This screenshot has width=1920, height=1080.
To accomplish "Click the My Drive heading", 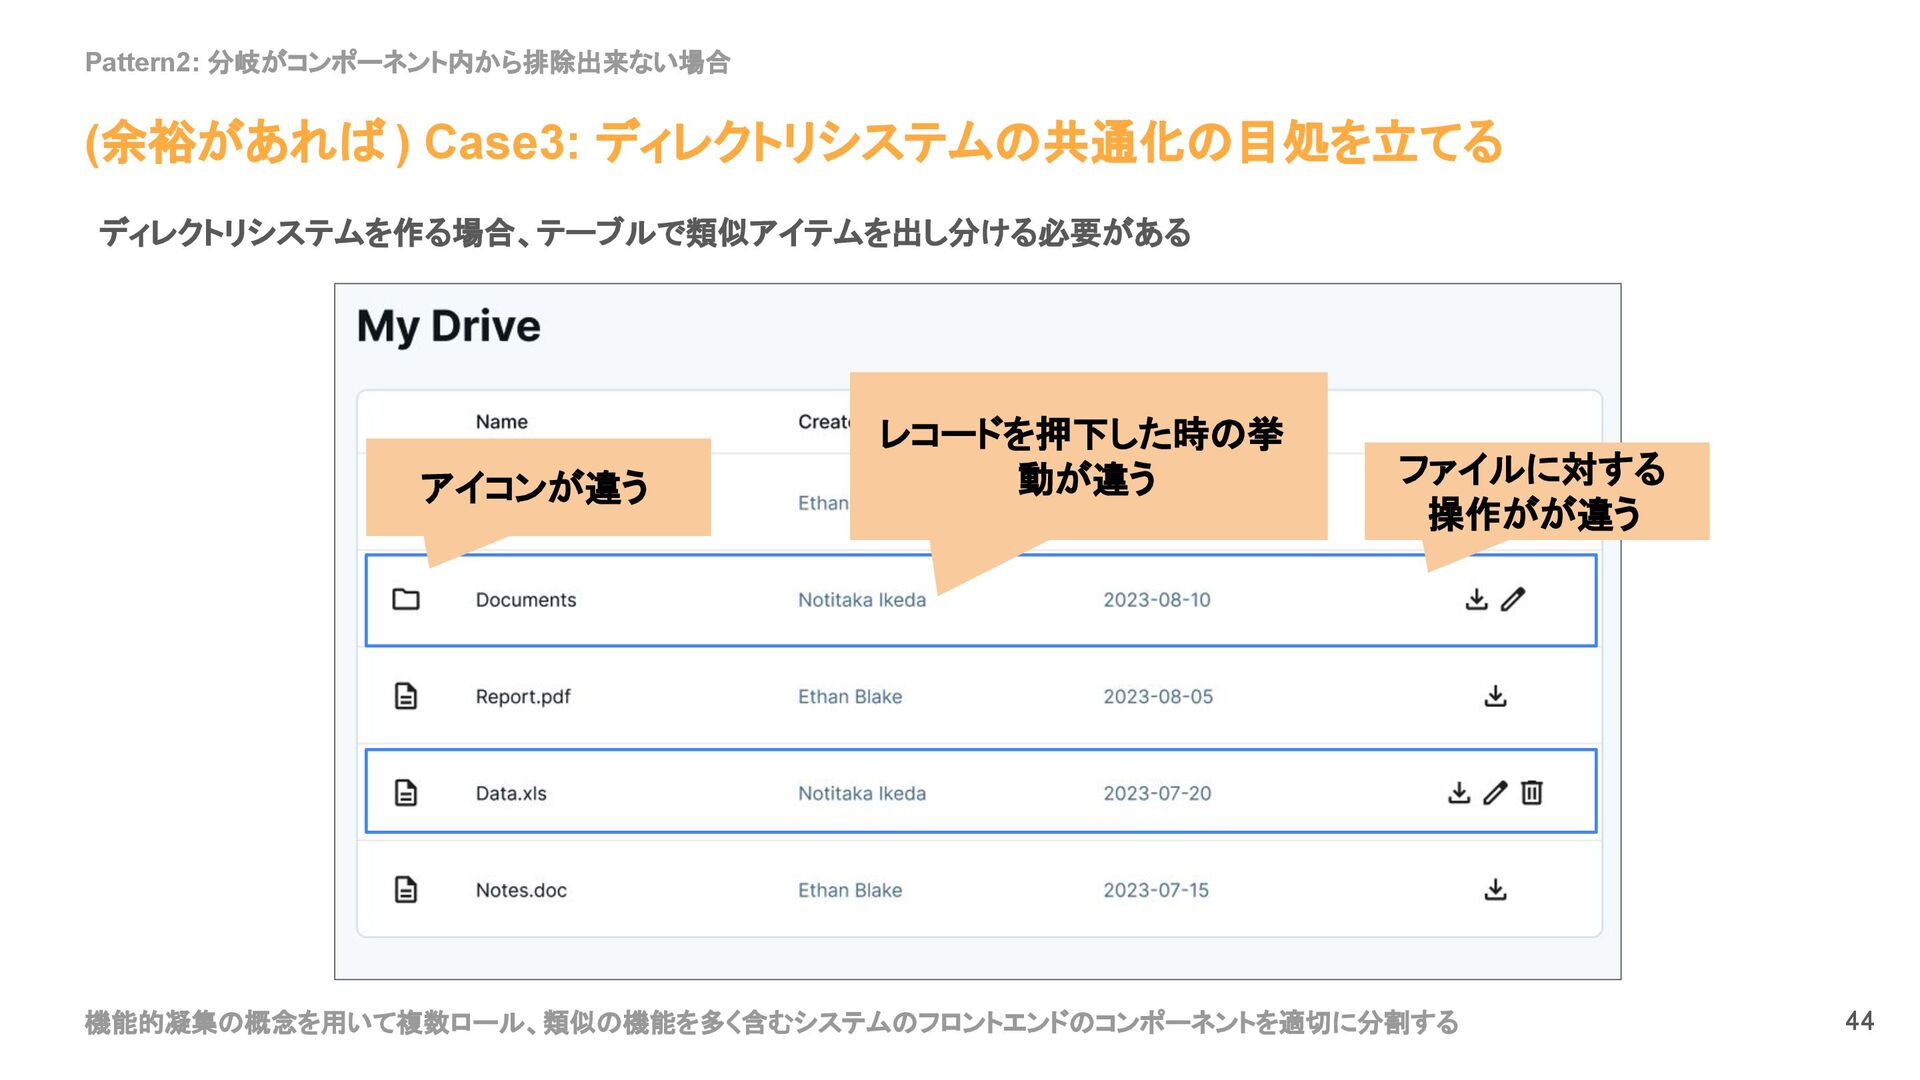I will coord(448,327).
